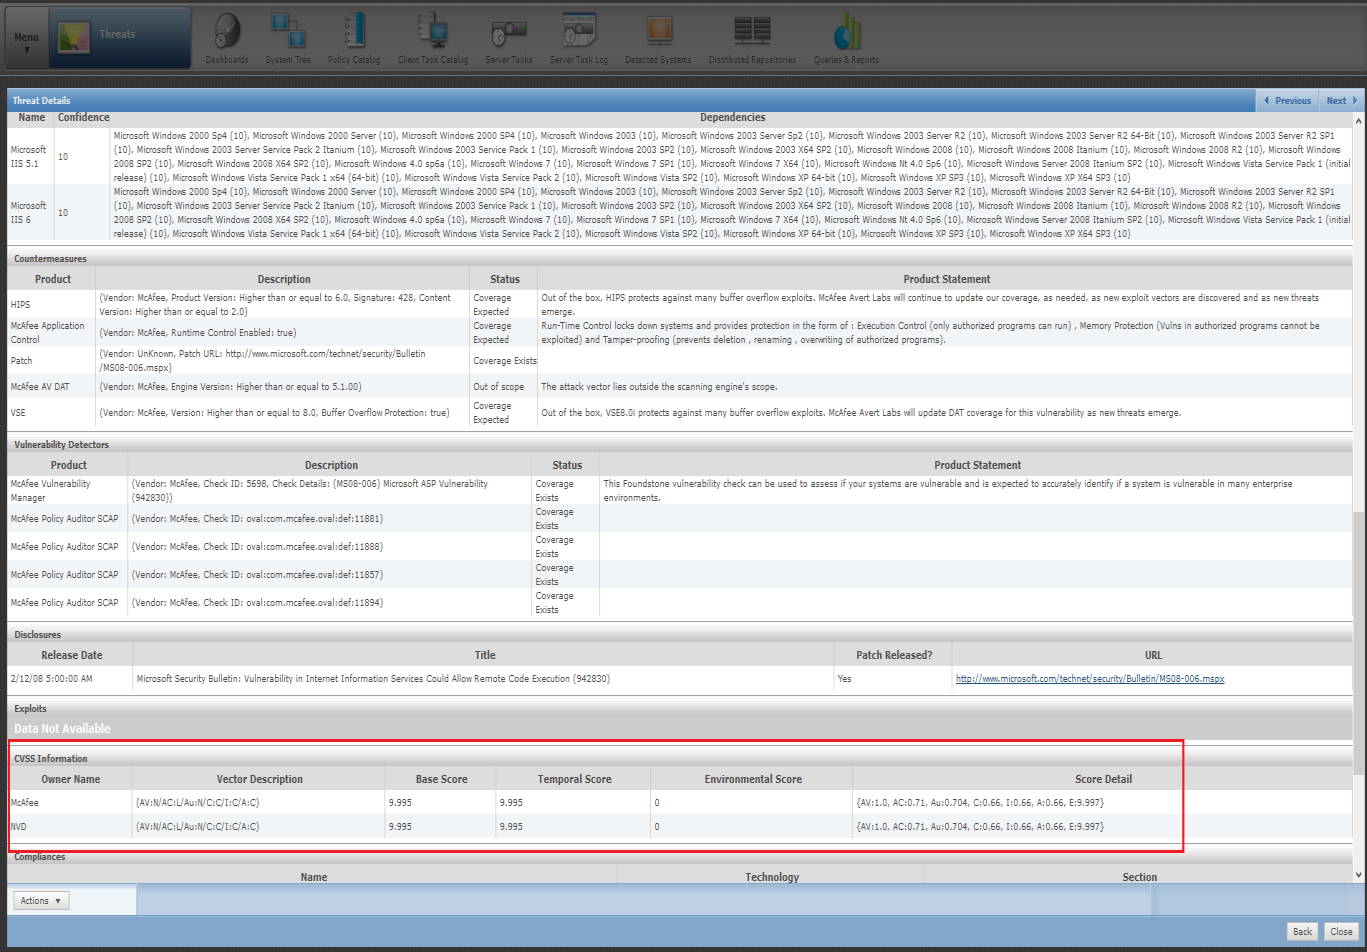Click the Disclosures section title
Viewport: 1367px width, 952px height.
37,635
